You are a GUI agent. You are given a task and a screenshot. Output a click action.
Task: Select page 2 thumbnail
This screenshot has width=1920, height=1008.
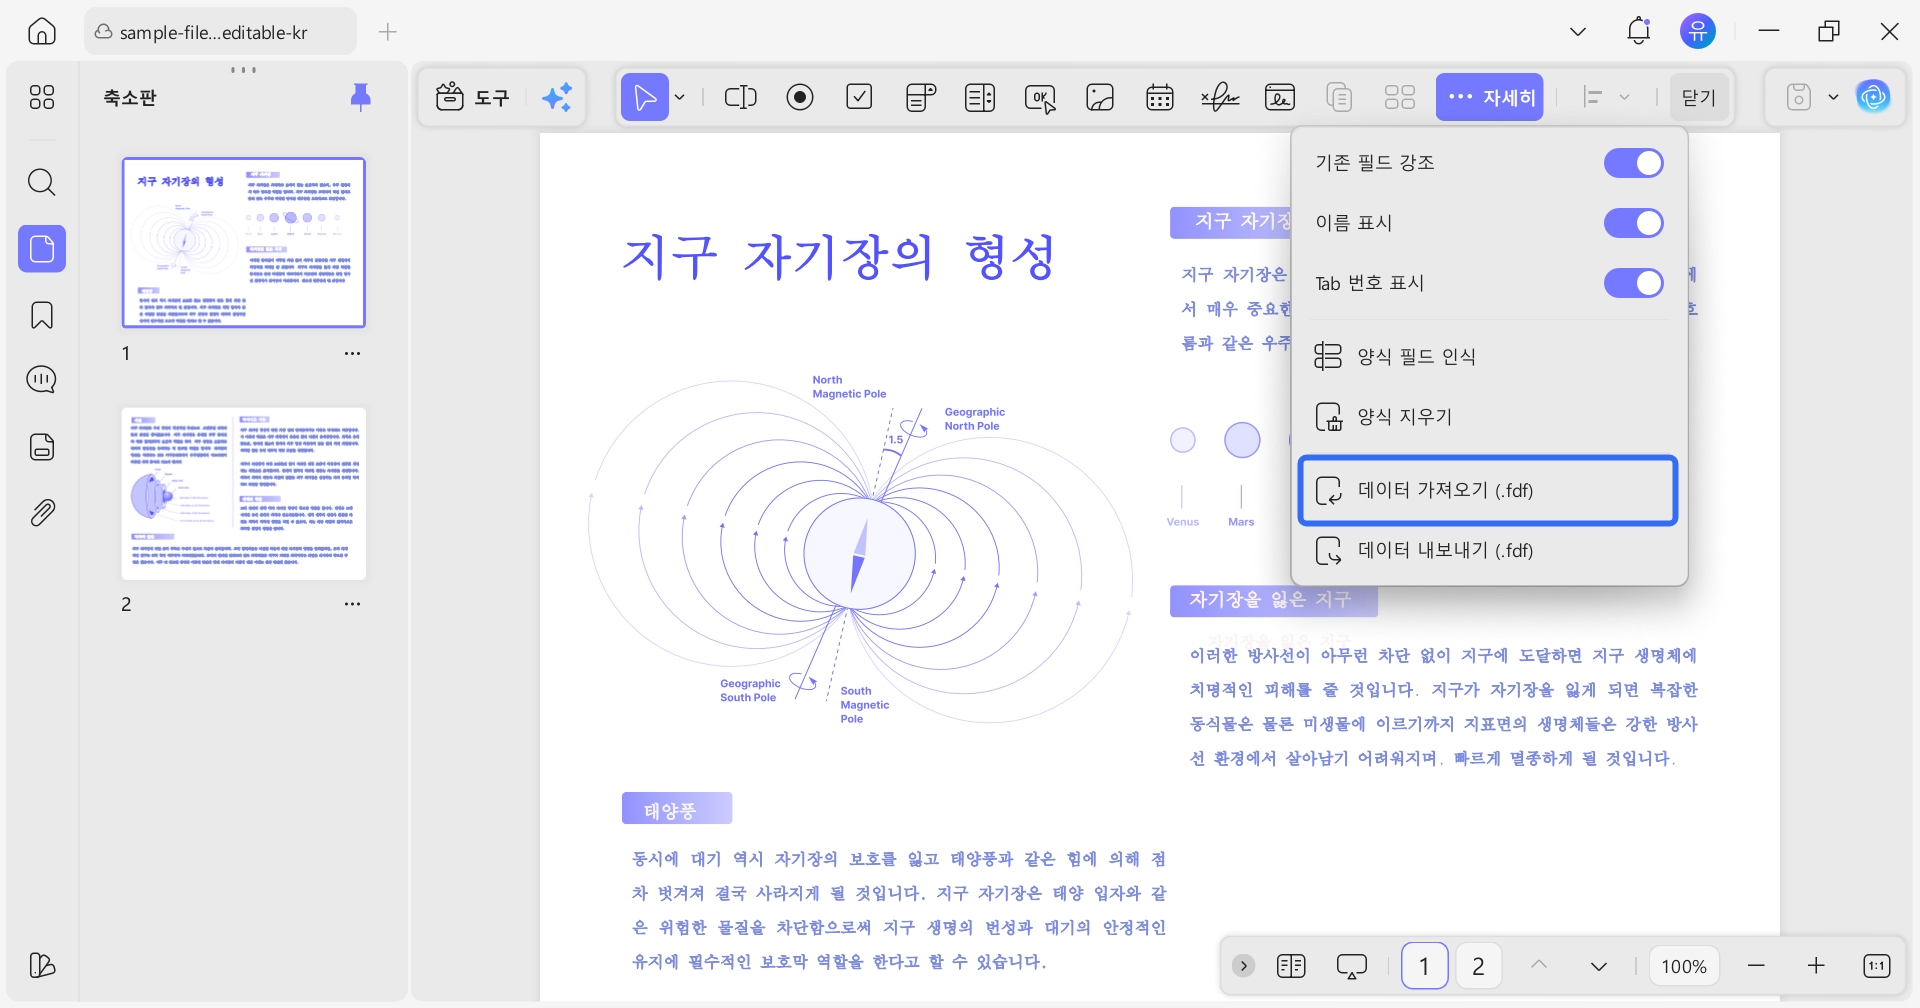[x=244, y=494]
